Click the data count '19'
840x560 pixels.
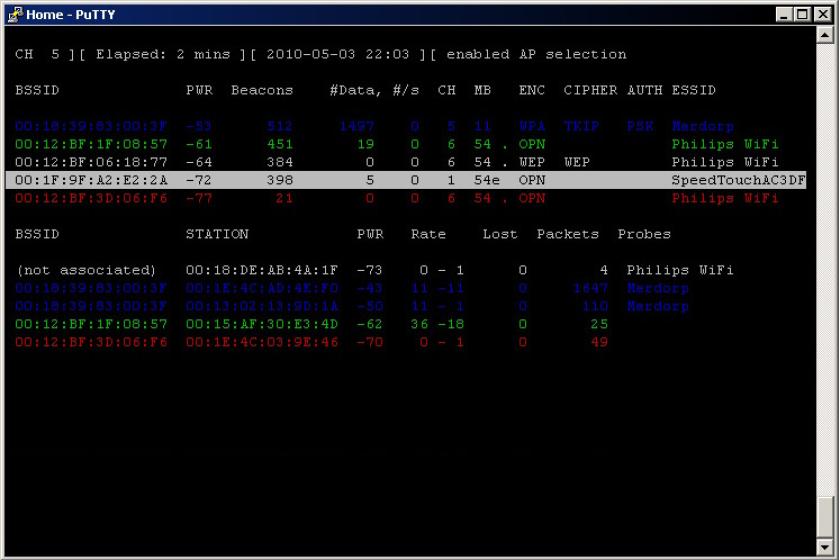point(365,145)
